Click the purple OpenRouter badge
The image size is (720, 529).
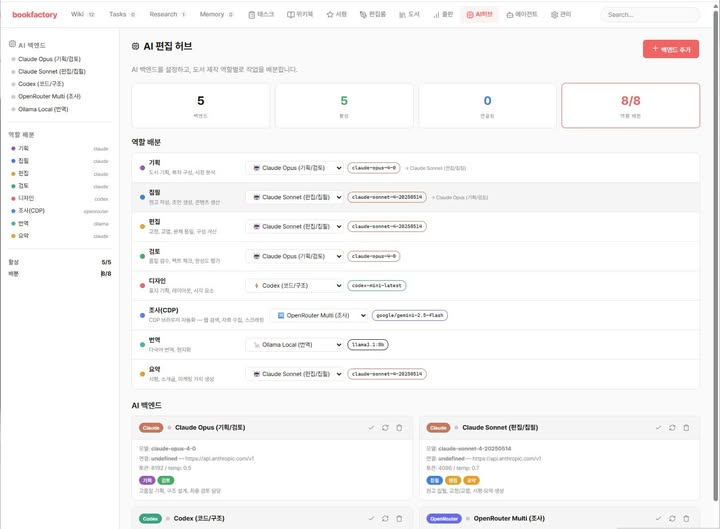click(x=444, y=518)
